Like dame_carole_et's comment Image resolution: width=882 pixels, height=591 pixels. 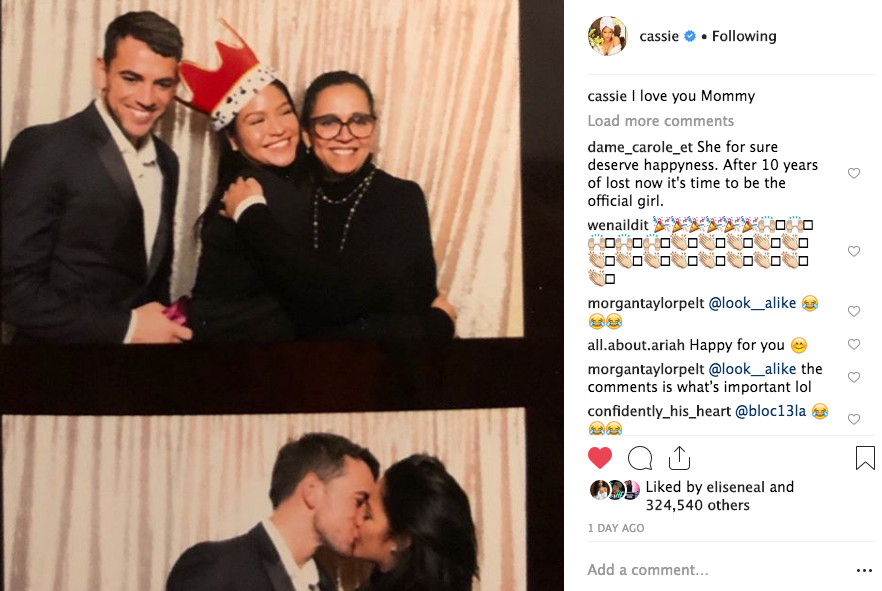(854, 174)
